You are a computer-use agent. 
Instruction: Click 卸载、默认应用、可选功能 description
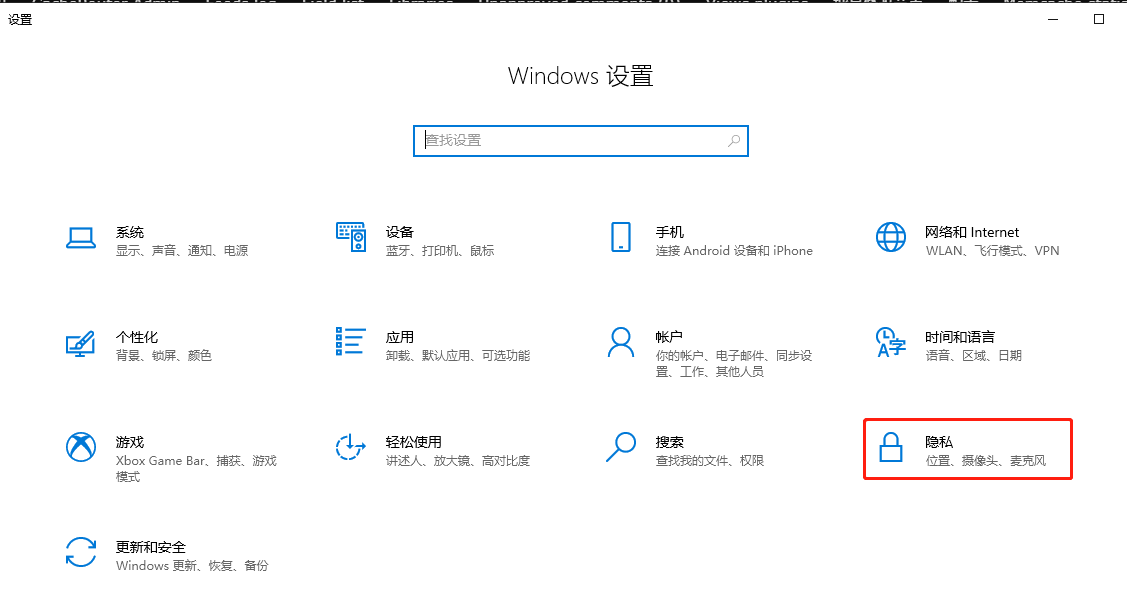point(458,356)
